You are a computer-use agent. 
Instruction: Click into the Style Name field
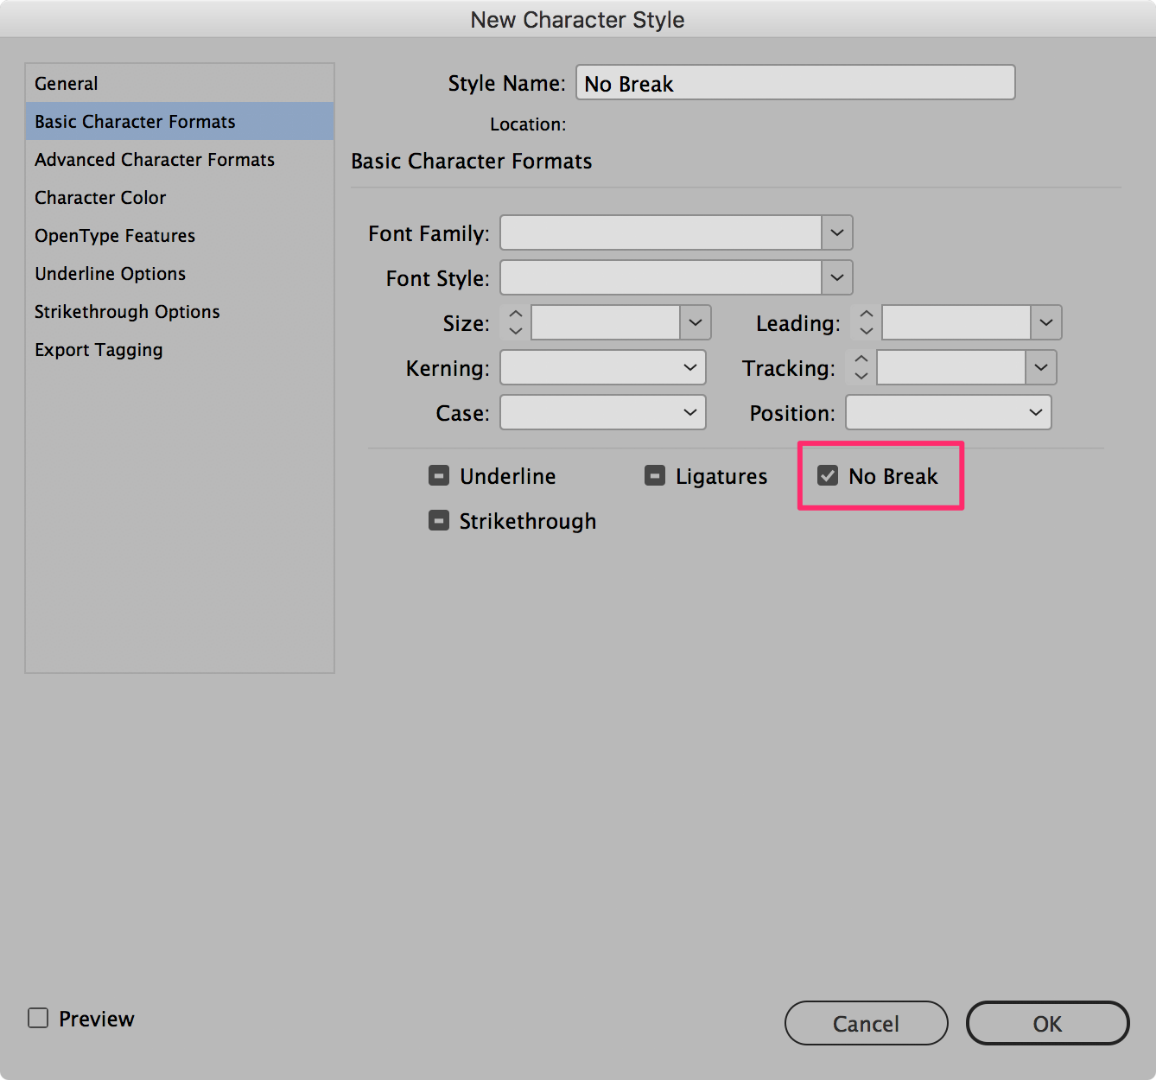coord(795,84)
